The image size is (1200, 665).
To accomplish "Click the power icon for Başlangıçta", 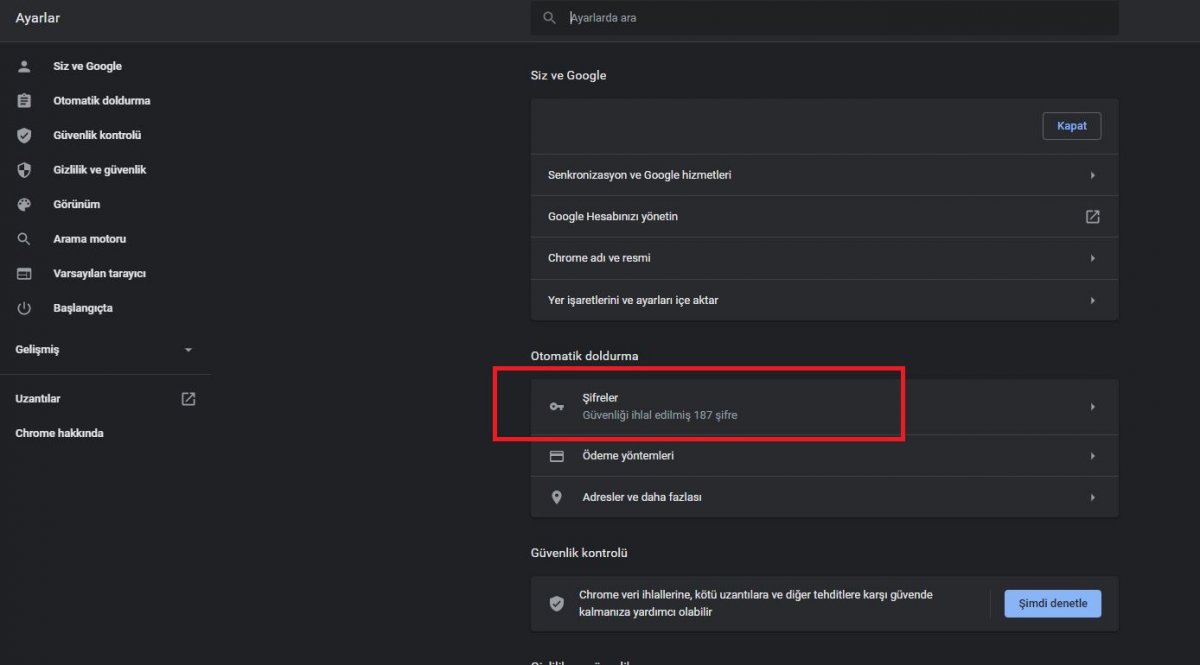I will 24,308.
